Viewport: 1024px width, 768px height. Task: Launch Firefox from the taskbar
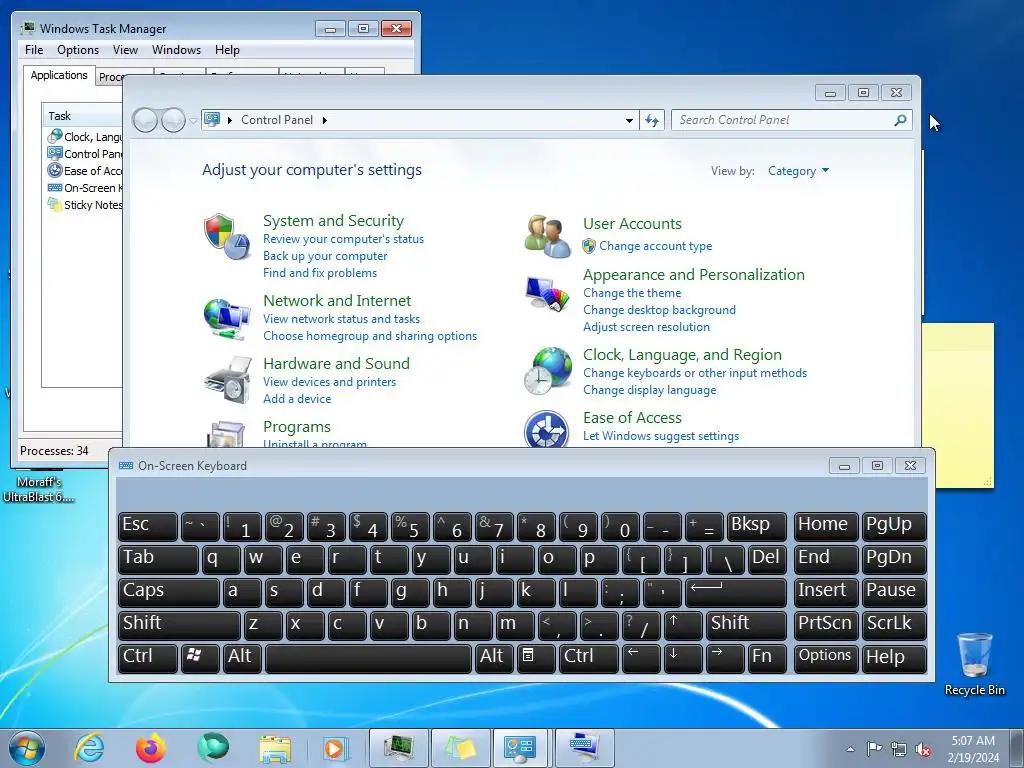pos(151,748)
